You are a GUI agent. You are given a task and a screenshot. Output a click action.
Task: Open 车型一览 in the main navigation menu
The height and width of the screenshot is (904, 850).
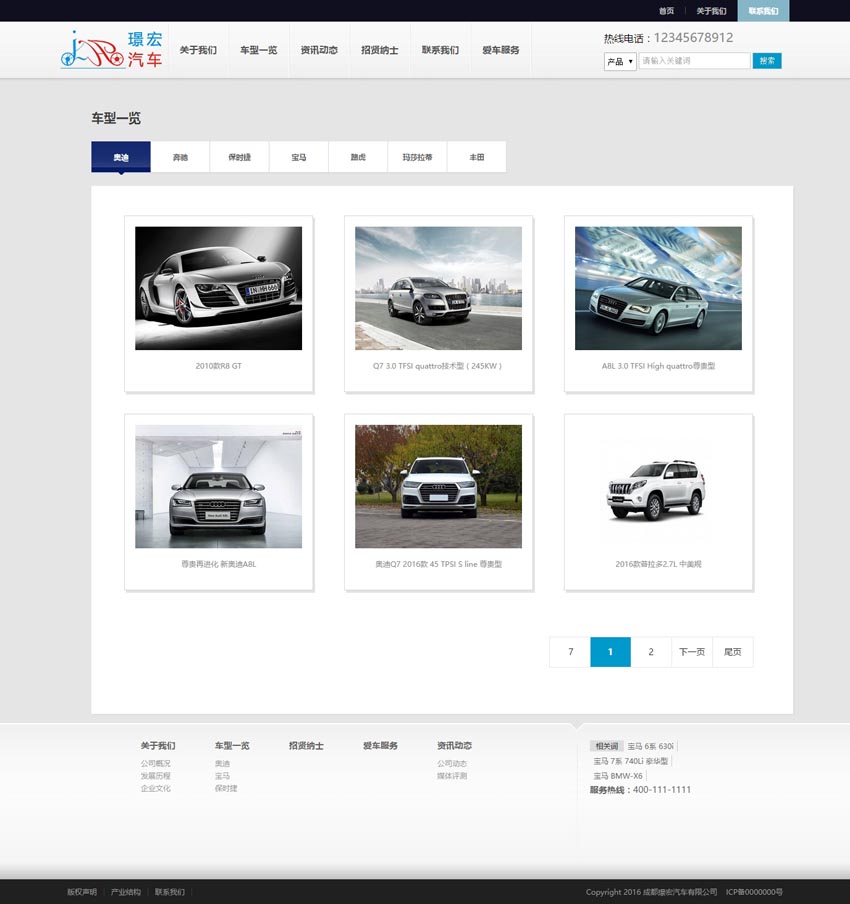point(259,50)
